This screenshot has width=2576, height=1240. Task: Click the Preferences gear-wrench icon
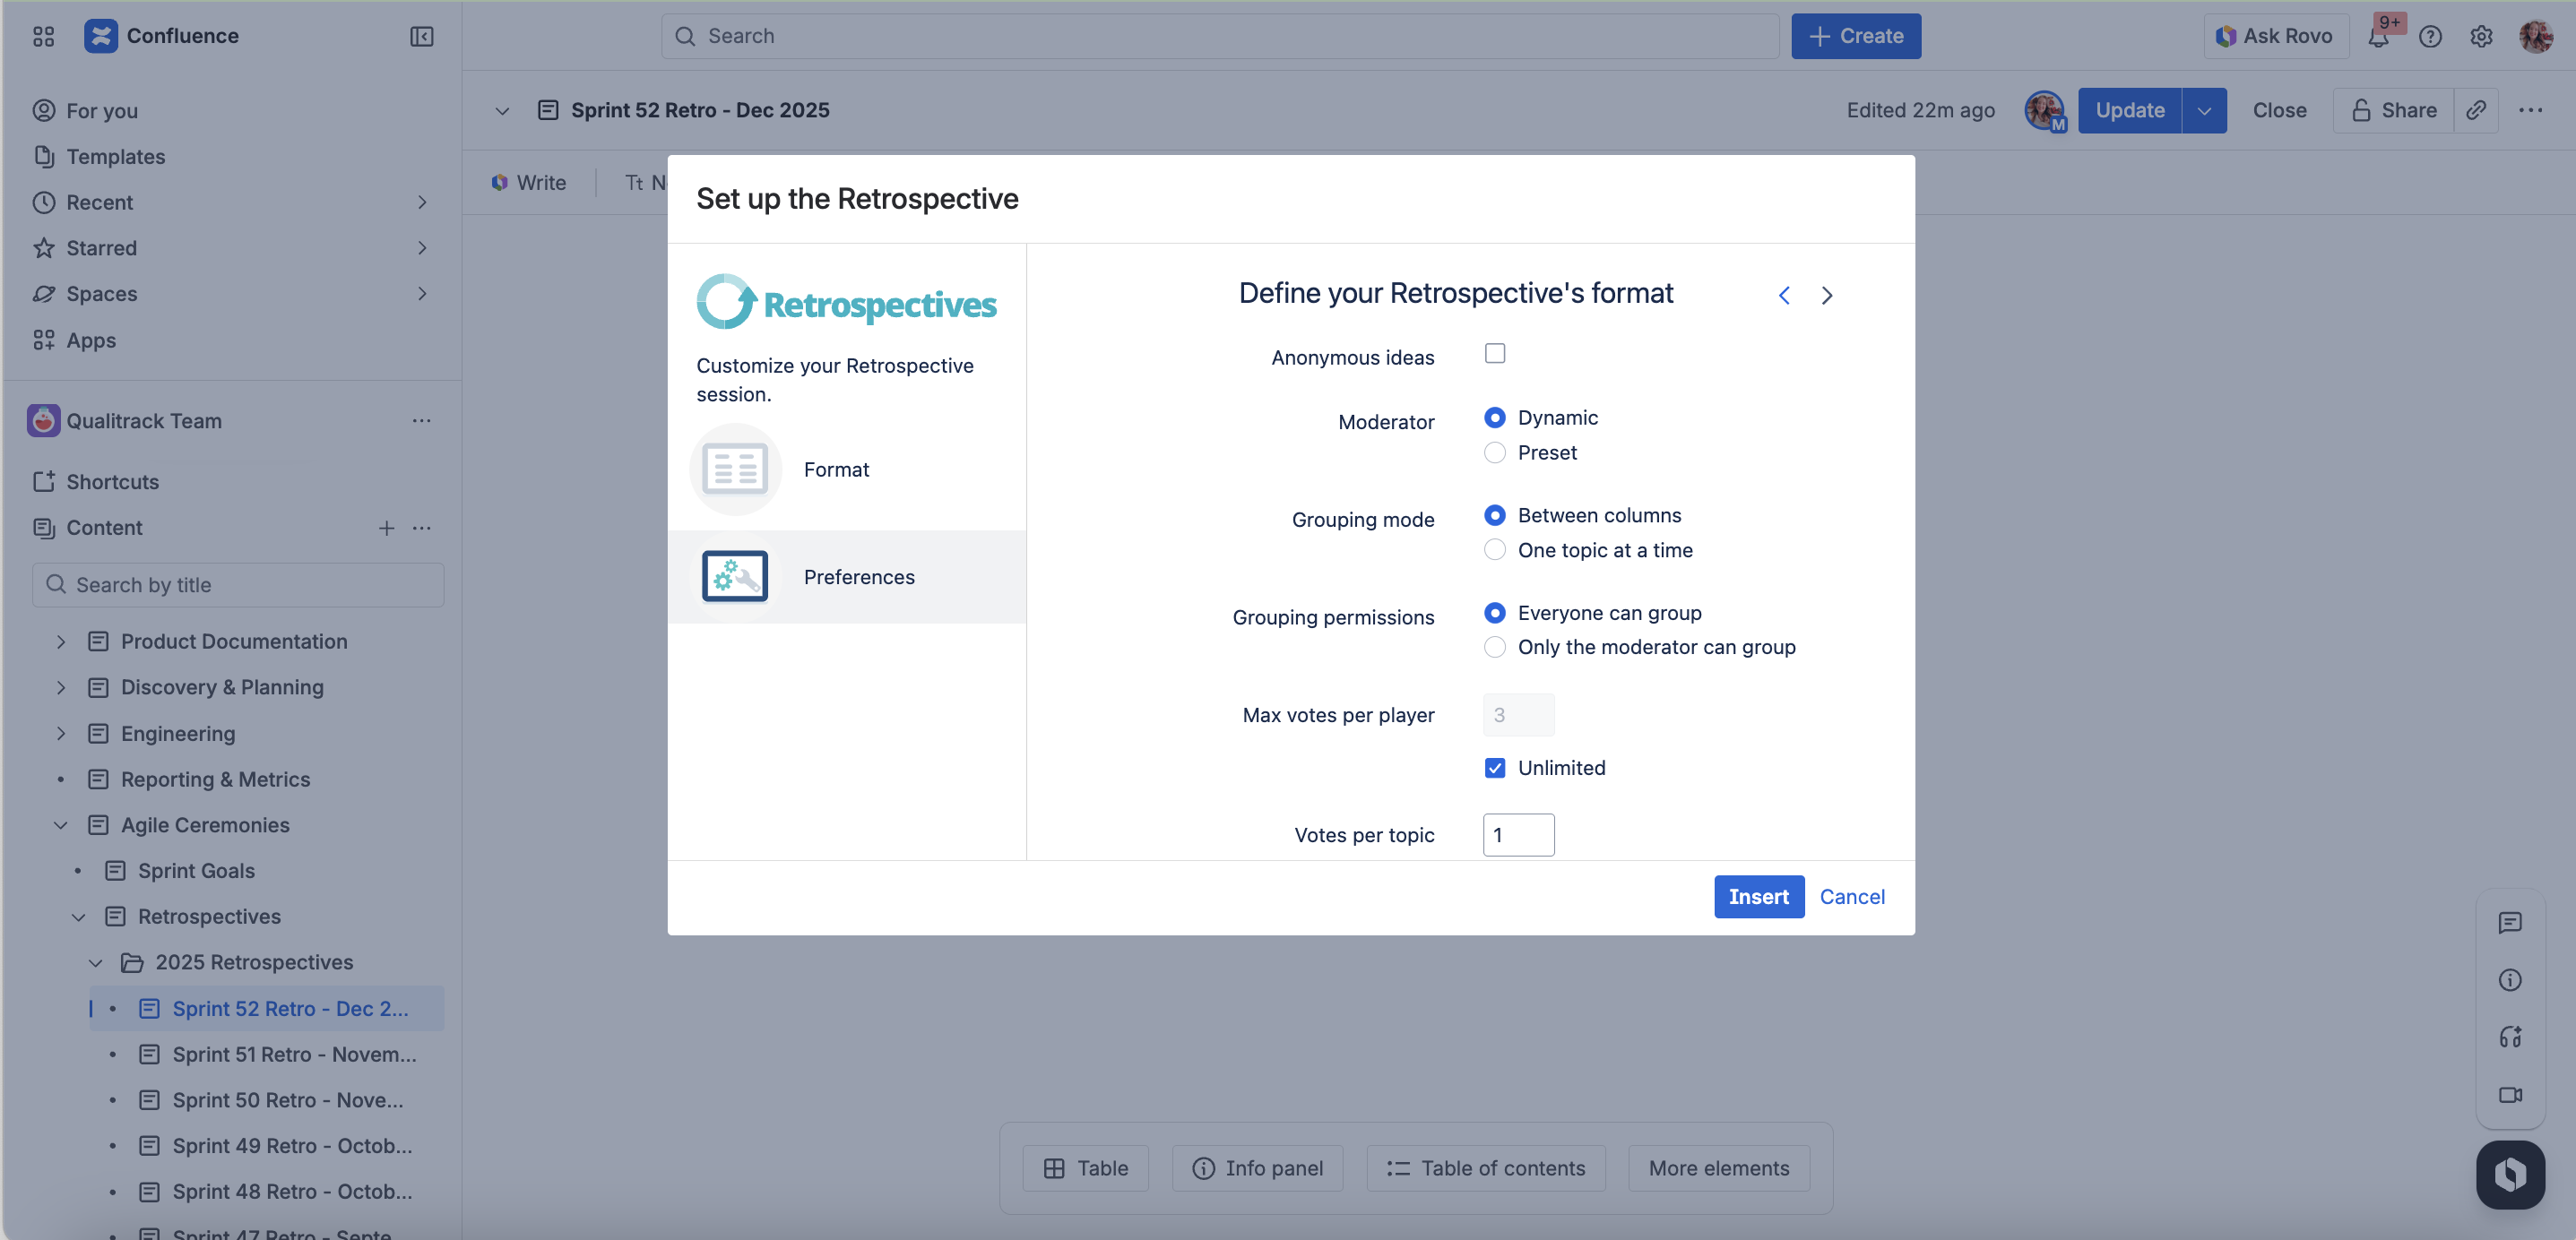[735, 577]
